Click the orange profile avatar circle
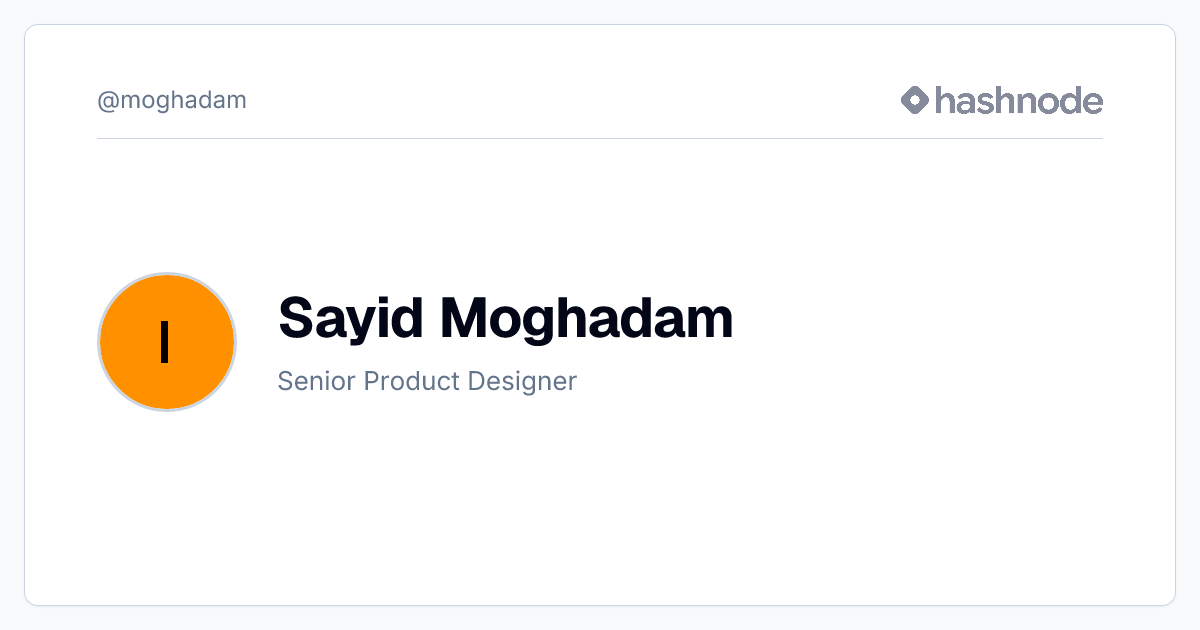 coord(167,342)
